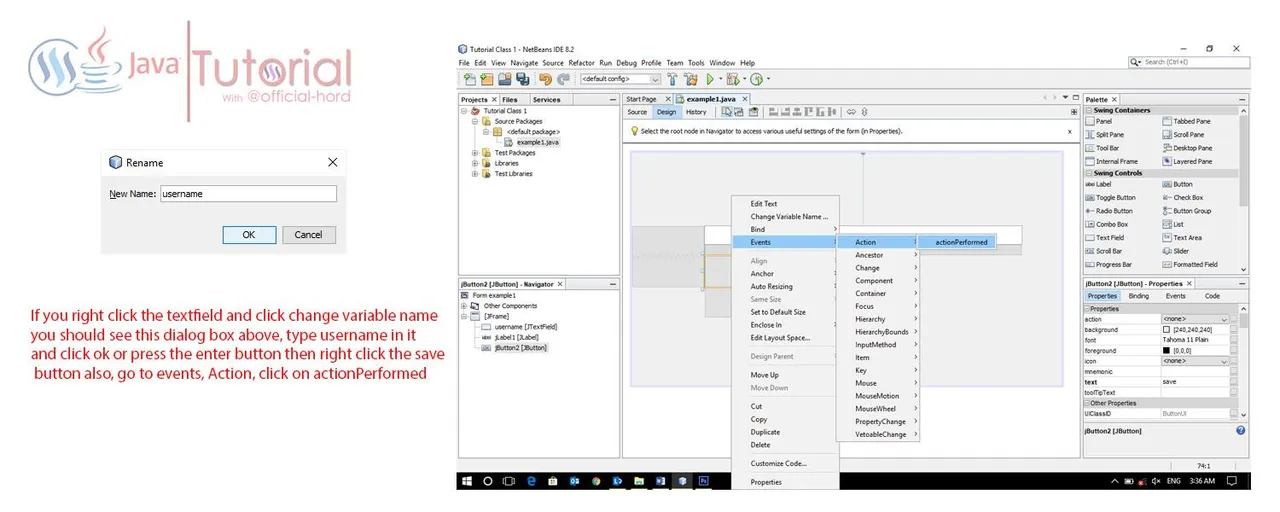Screen dimensions: 1280x512
Task: Expand Other Components in Navigator
Action: (465, 306)
